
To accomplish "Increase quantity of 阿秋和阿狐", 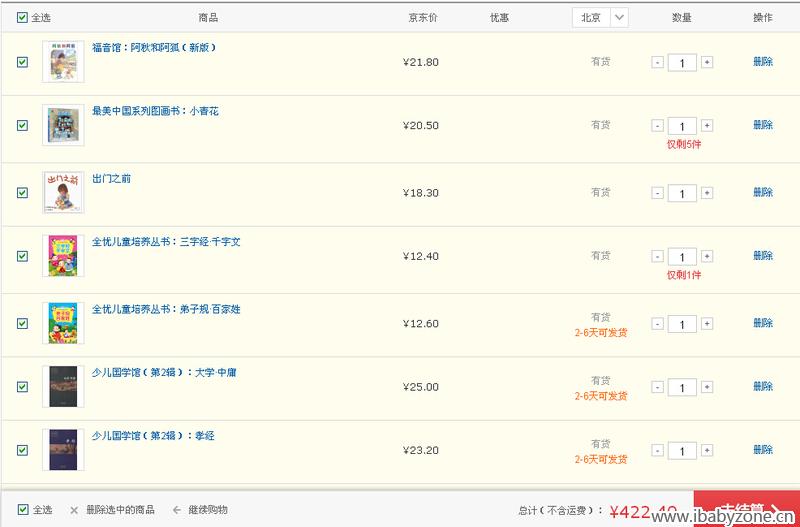I will 707,62.
